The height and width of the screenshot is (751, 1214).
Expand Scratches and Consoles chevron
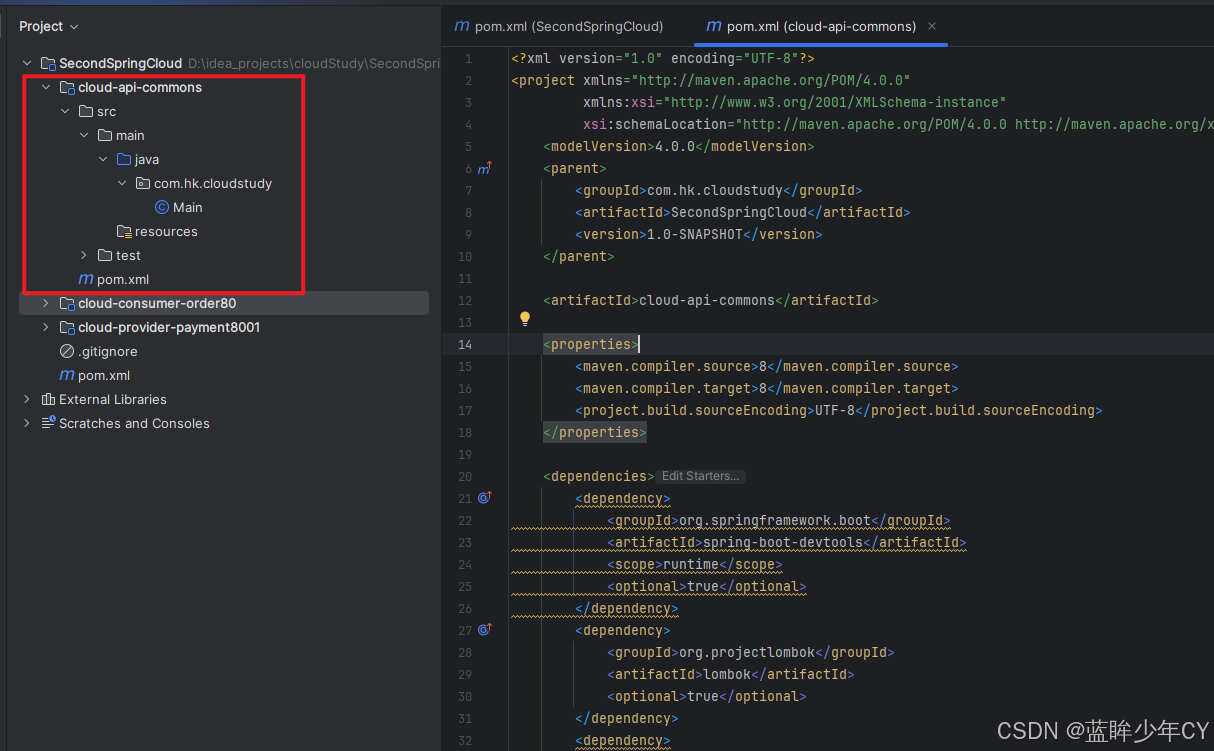pyautogui.click(x=27, y=423)
